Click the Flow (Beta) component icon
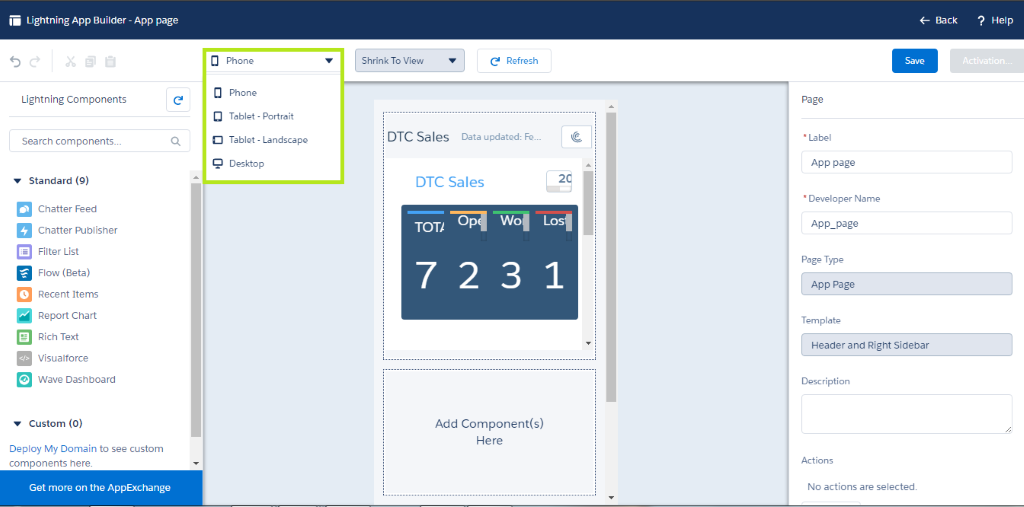The image size is (1024, 507). (x=24, y=273)
